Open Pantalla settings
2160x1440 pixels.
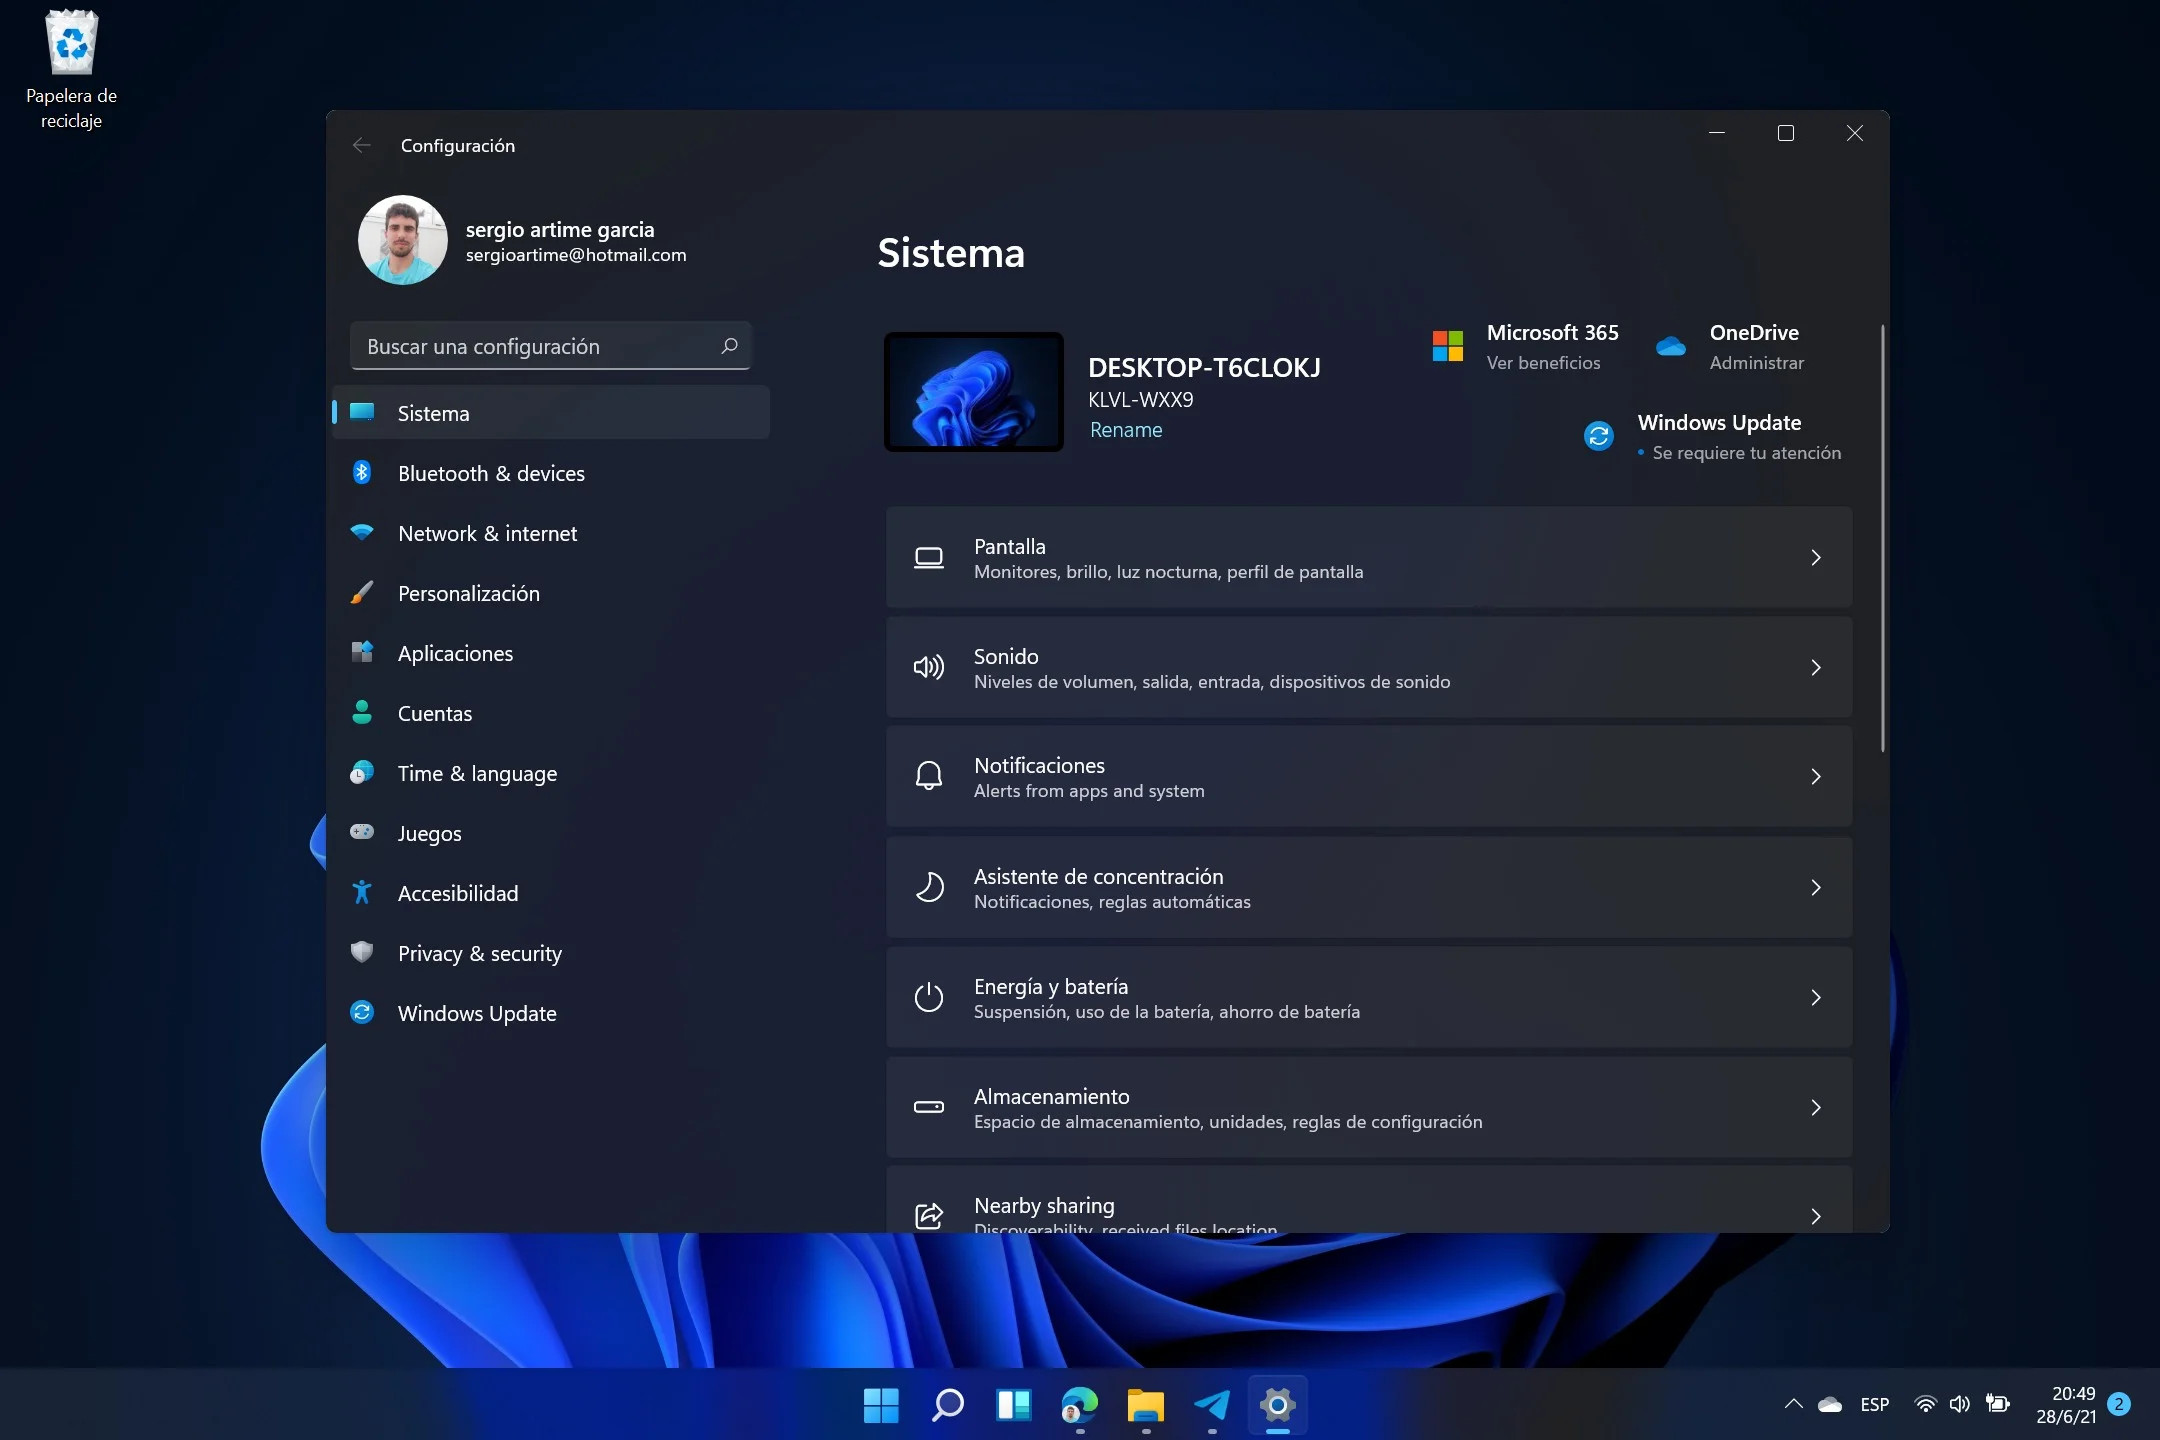tap(1368, 558)
